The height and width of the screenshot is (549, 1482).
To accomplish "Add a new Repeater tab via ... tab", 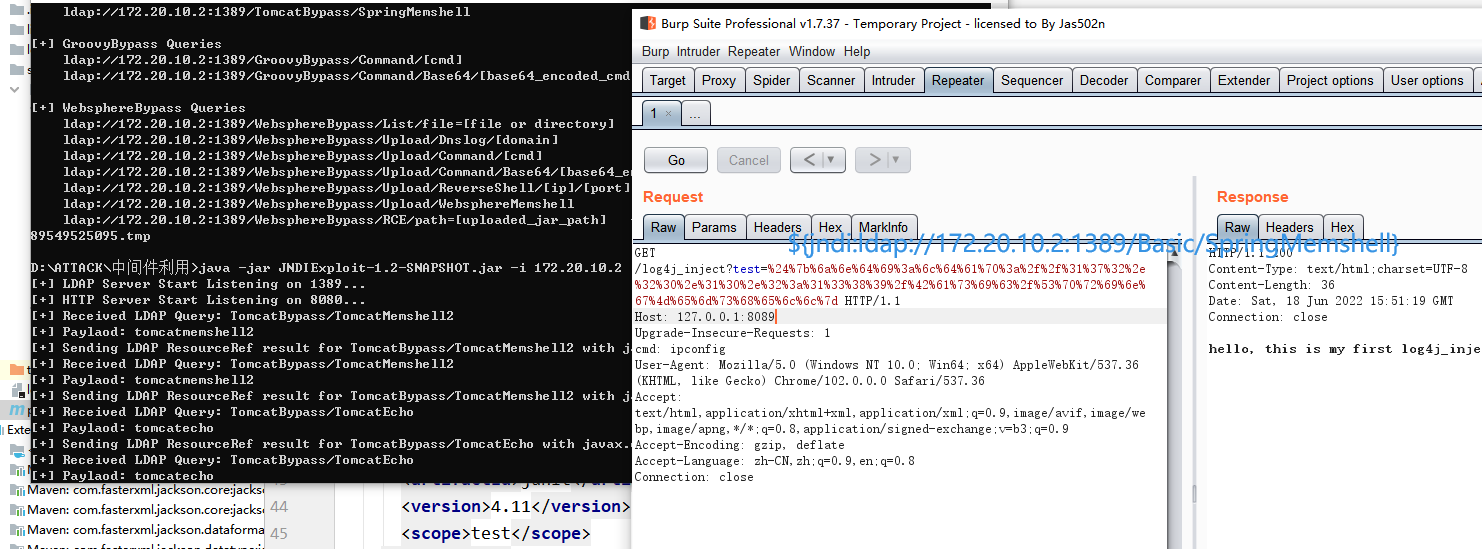I will pyautogui.click(x=695, y=113).
